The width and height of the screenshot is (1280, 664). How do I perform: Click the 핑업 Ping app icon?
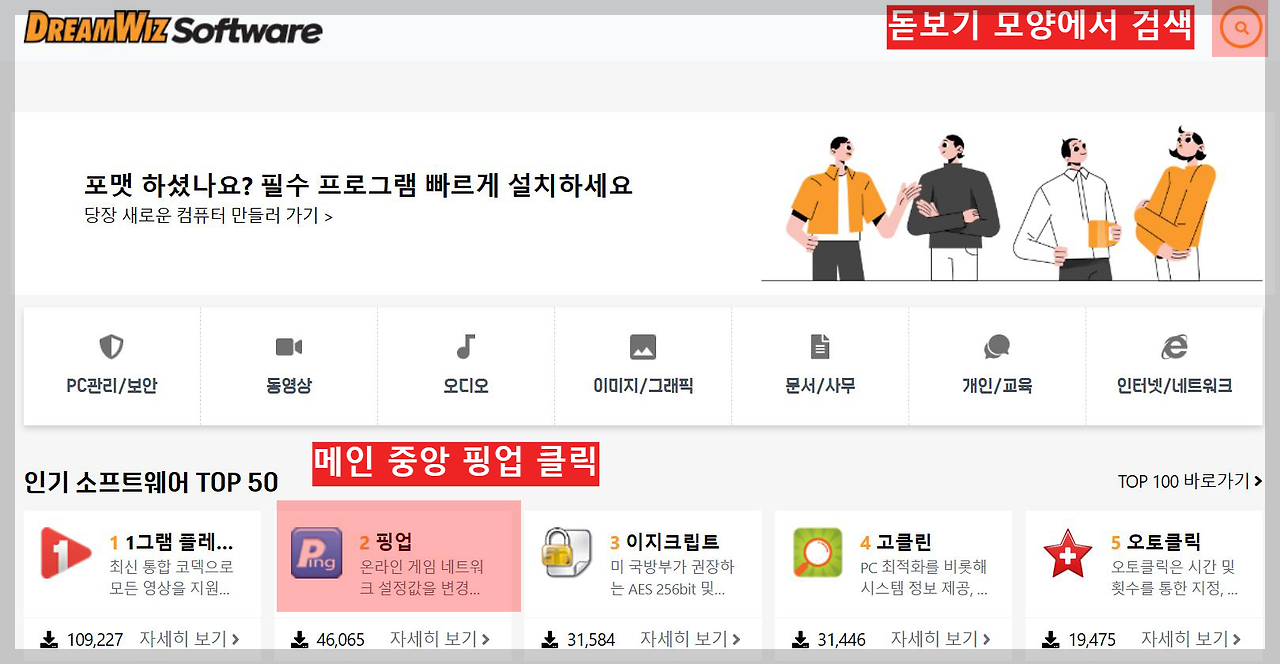[x=316, y=553]
